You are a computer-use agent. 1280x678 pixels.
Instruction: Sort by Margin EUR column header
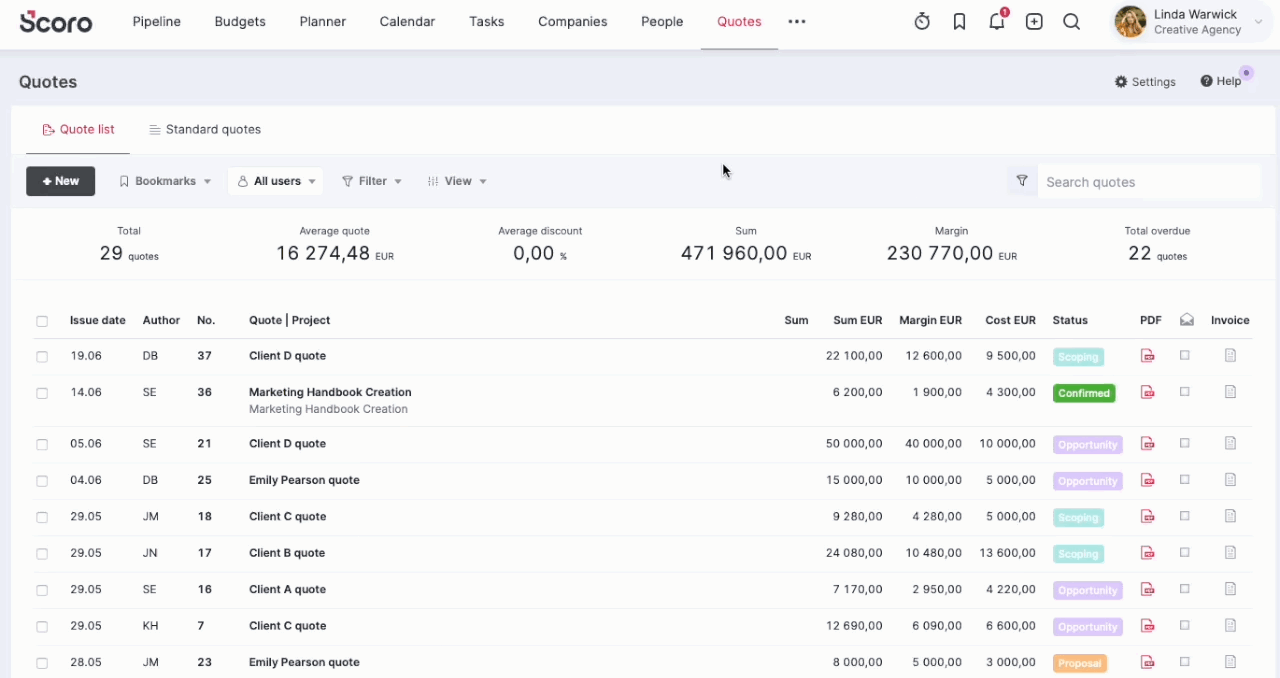pos(930,320)
